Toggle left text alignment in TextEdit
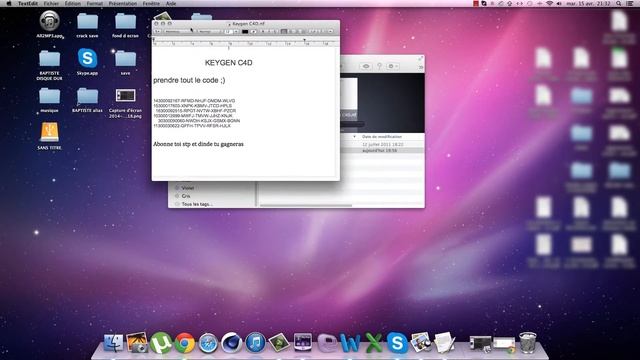The width and height of the screenshot is (640, 360). point(284,31)
